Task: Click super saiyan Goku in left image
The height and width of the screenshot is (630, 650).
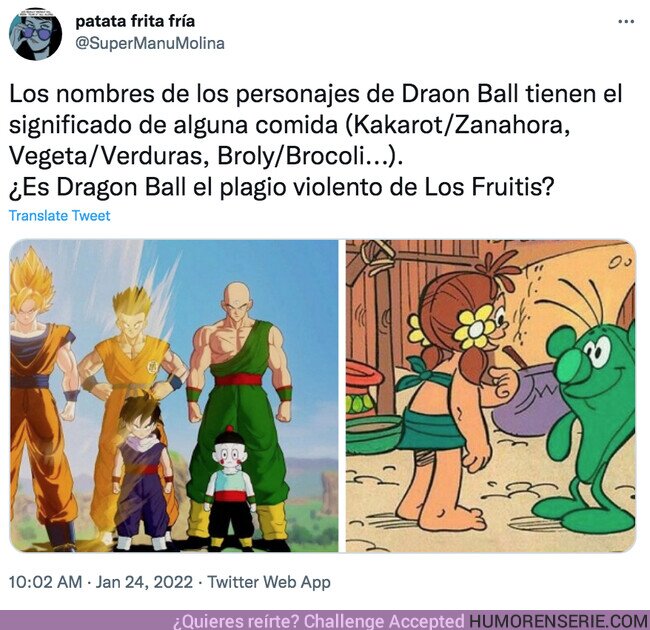Action: pyautogui.click(x=39, y=398)
